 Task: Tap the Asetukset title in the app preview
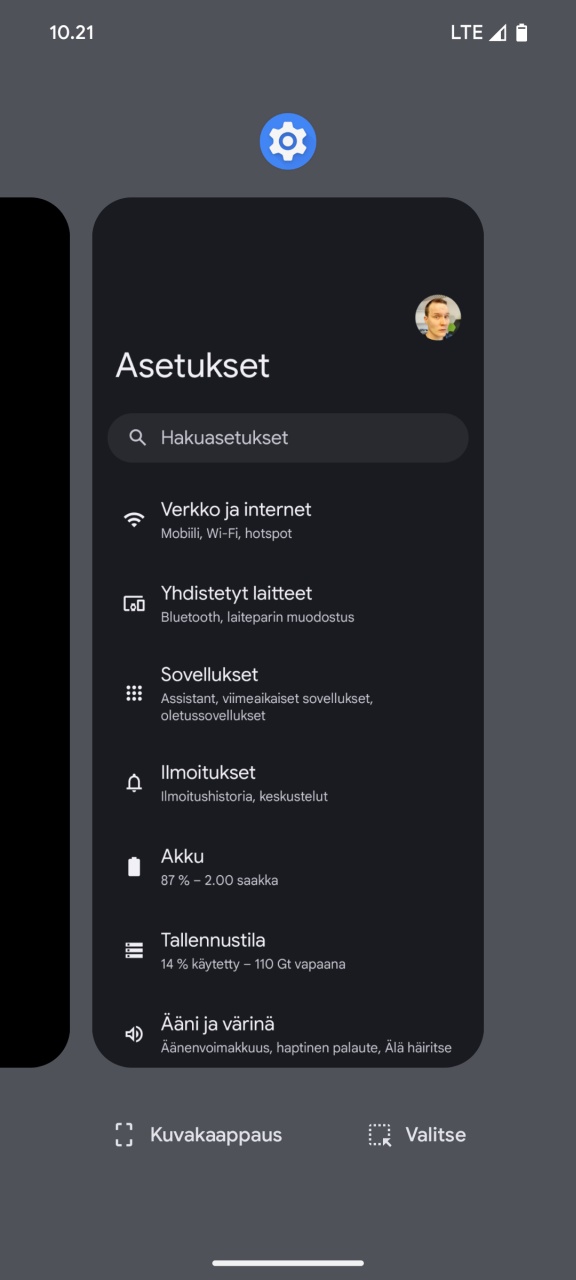pos(193,365)
